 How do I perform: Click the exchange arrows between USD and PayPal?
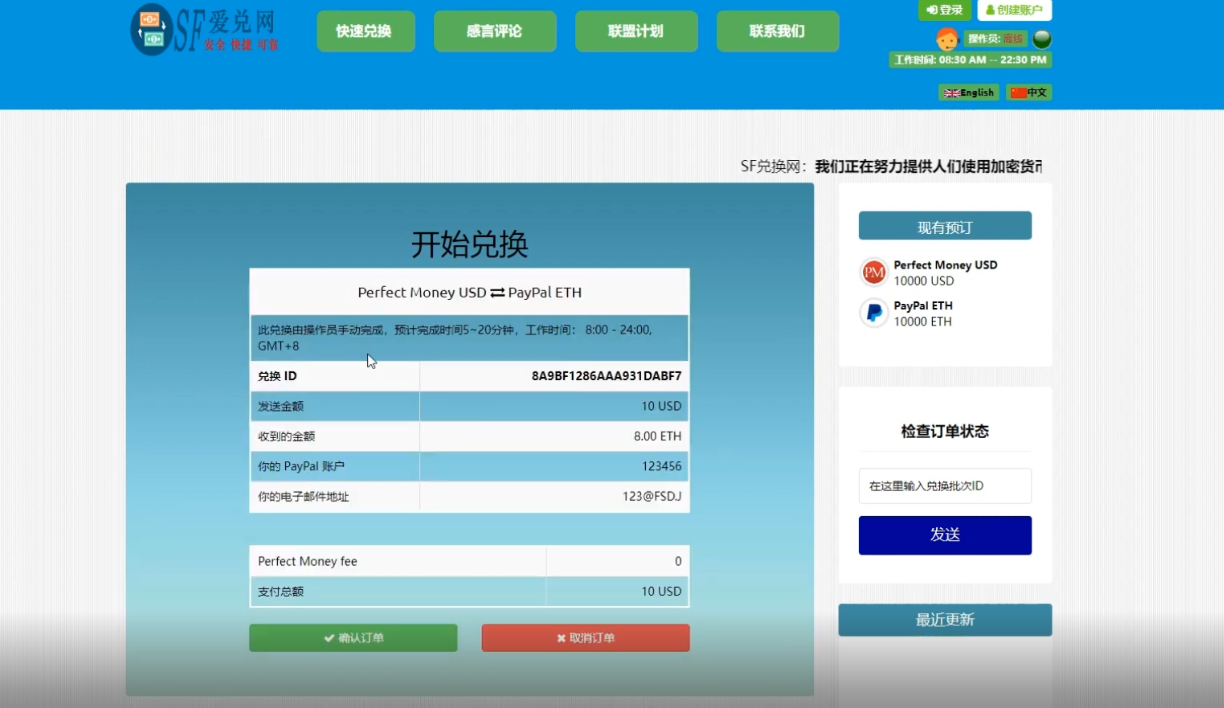pos(497,293)
